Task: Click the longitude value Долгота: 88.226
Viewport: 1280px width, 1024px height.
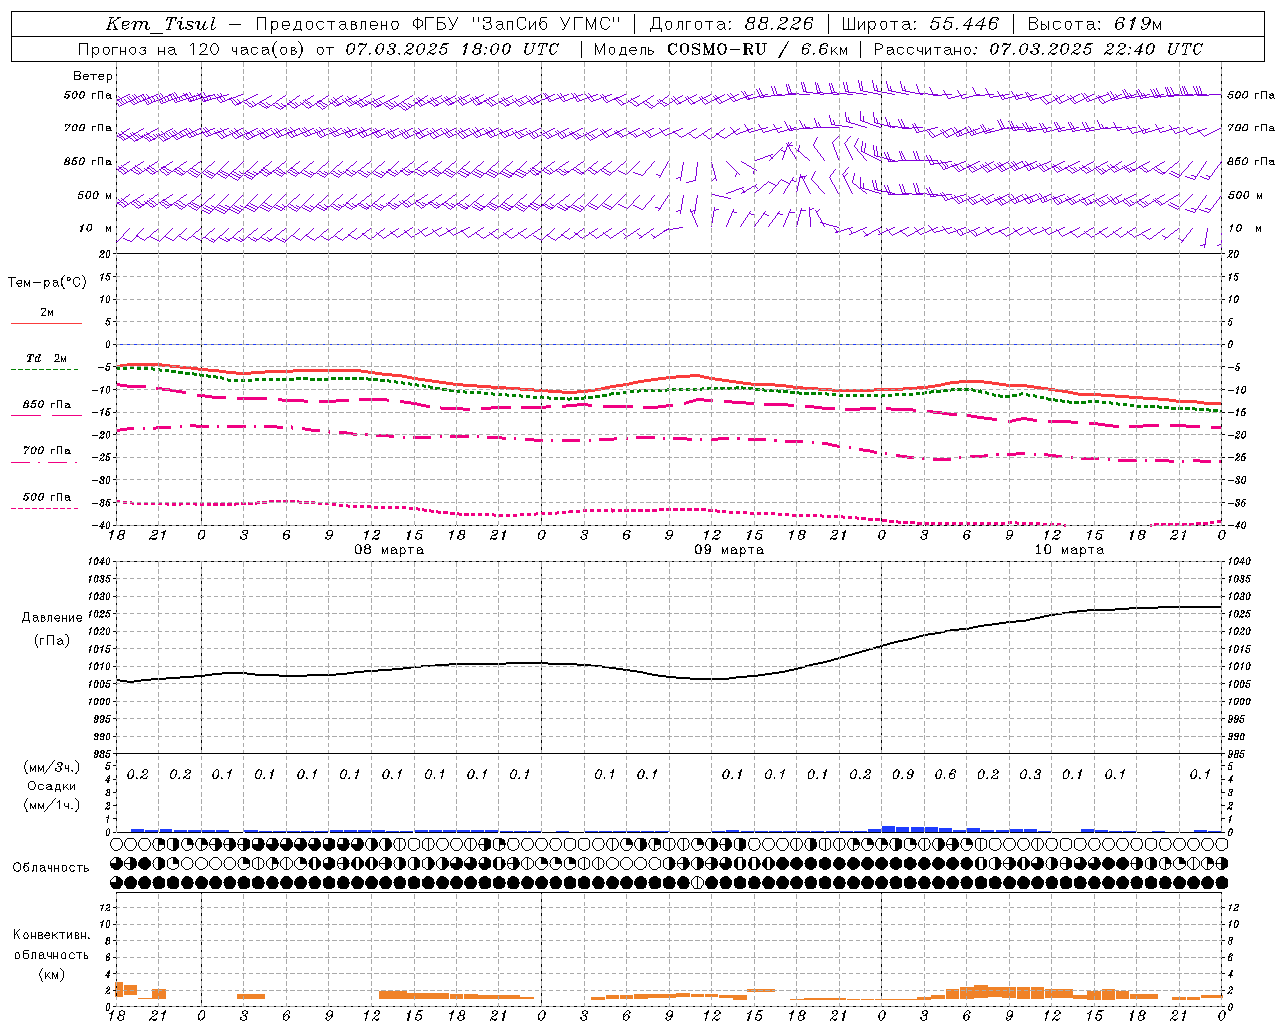Action: 732,24
